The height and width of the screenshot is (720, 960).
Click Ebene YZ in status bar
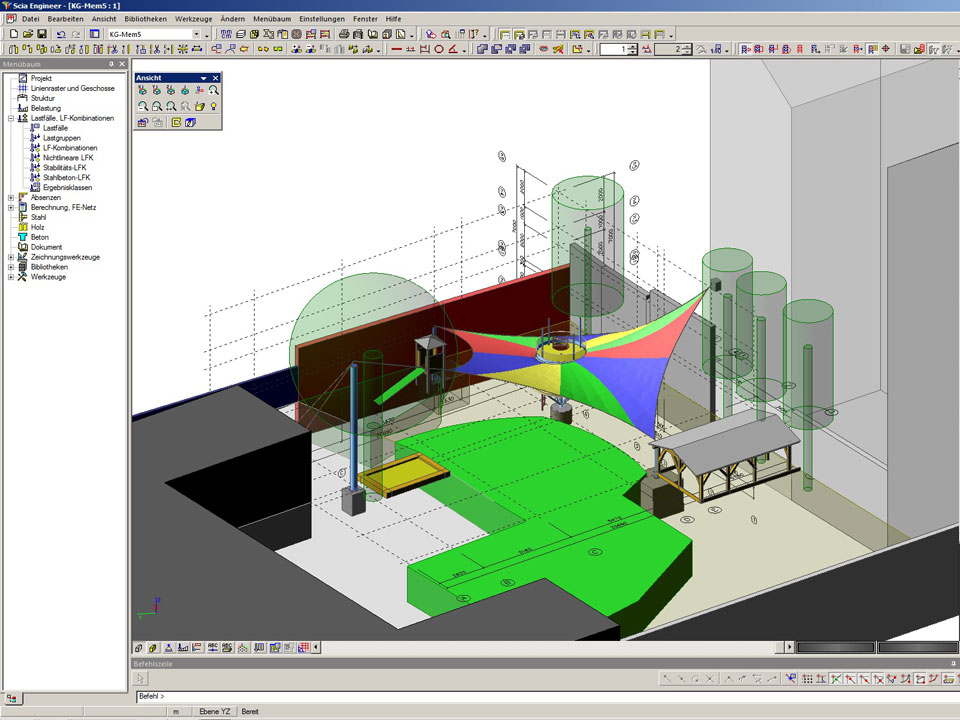[214, 711]
